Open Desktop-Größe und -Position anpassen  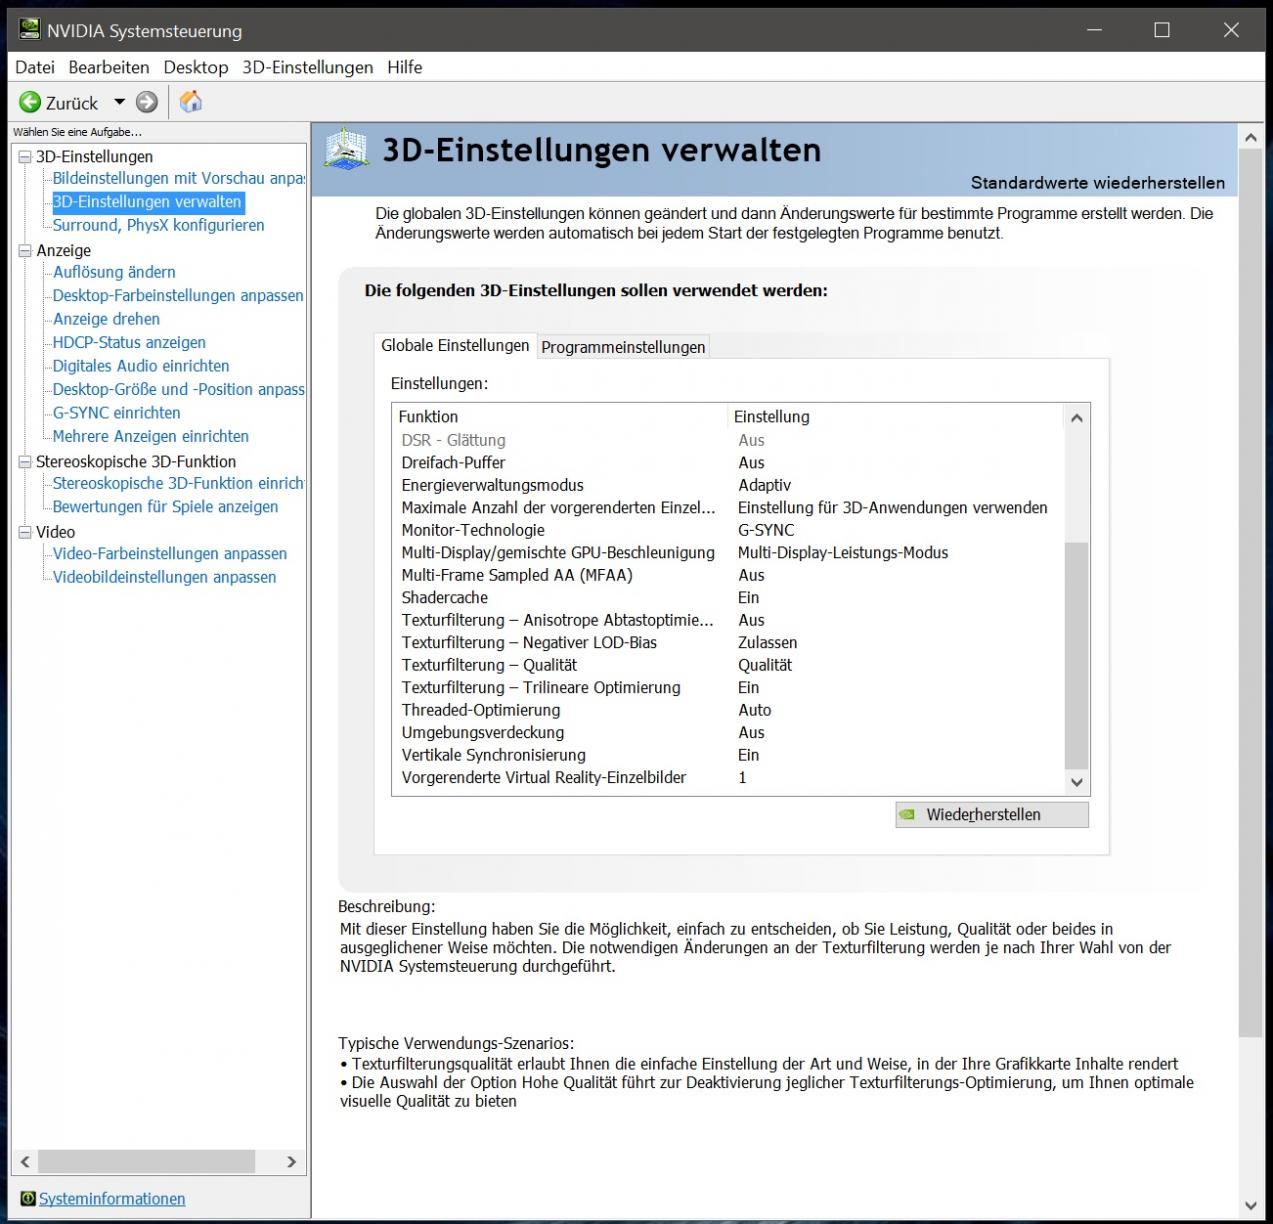pos(178,389)
